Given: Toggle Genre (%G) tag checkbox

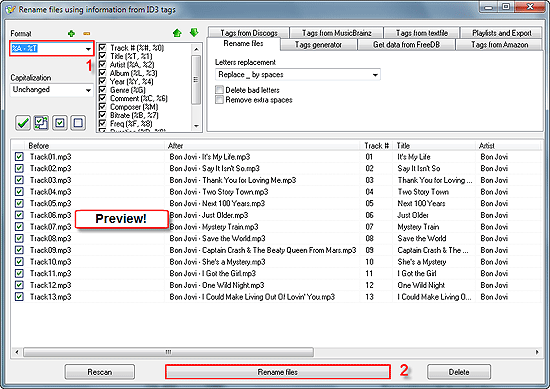Looking at the screenshot, I should (102, 90).
